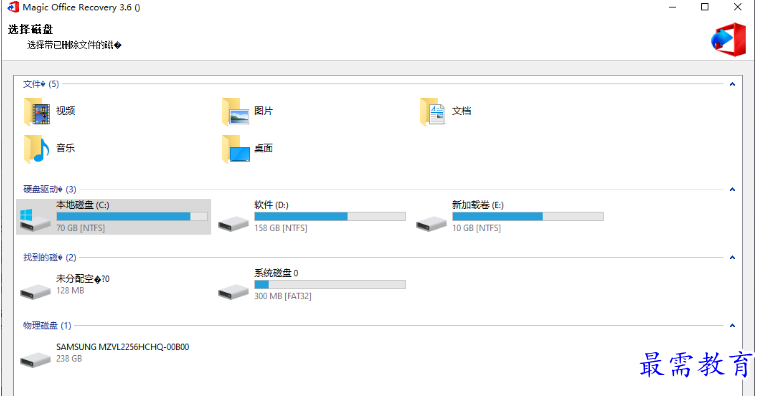This screenshot has height=396, width=761.
Task: Collapse the 文件夹 (5) section
Action: (732, 84)
